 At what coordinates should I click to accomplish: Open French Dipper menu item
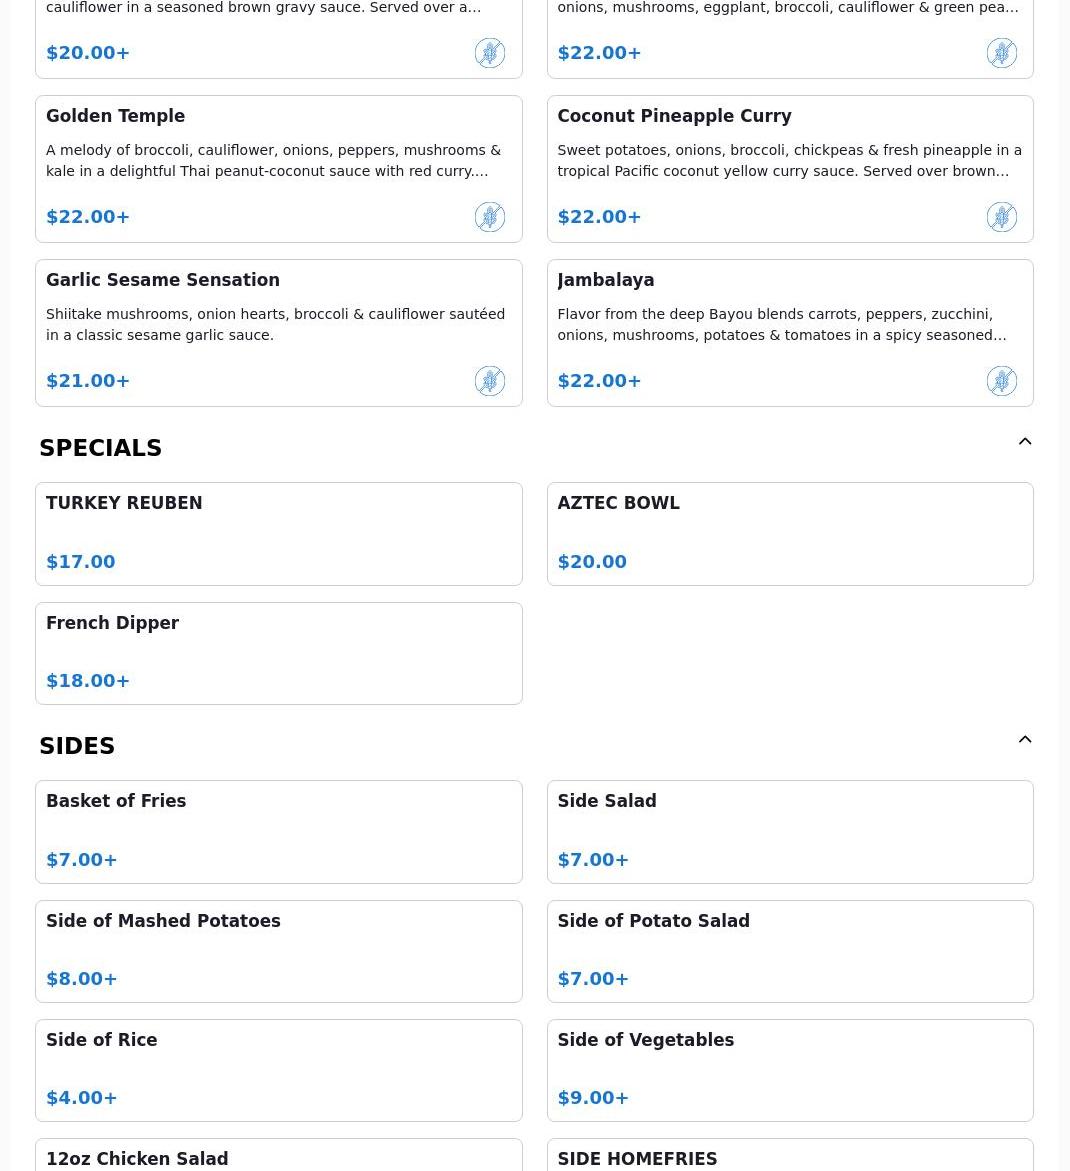(278, 652)
